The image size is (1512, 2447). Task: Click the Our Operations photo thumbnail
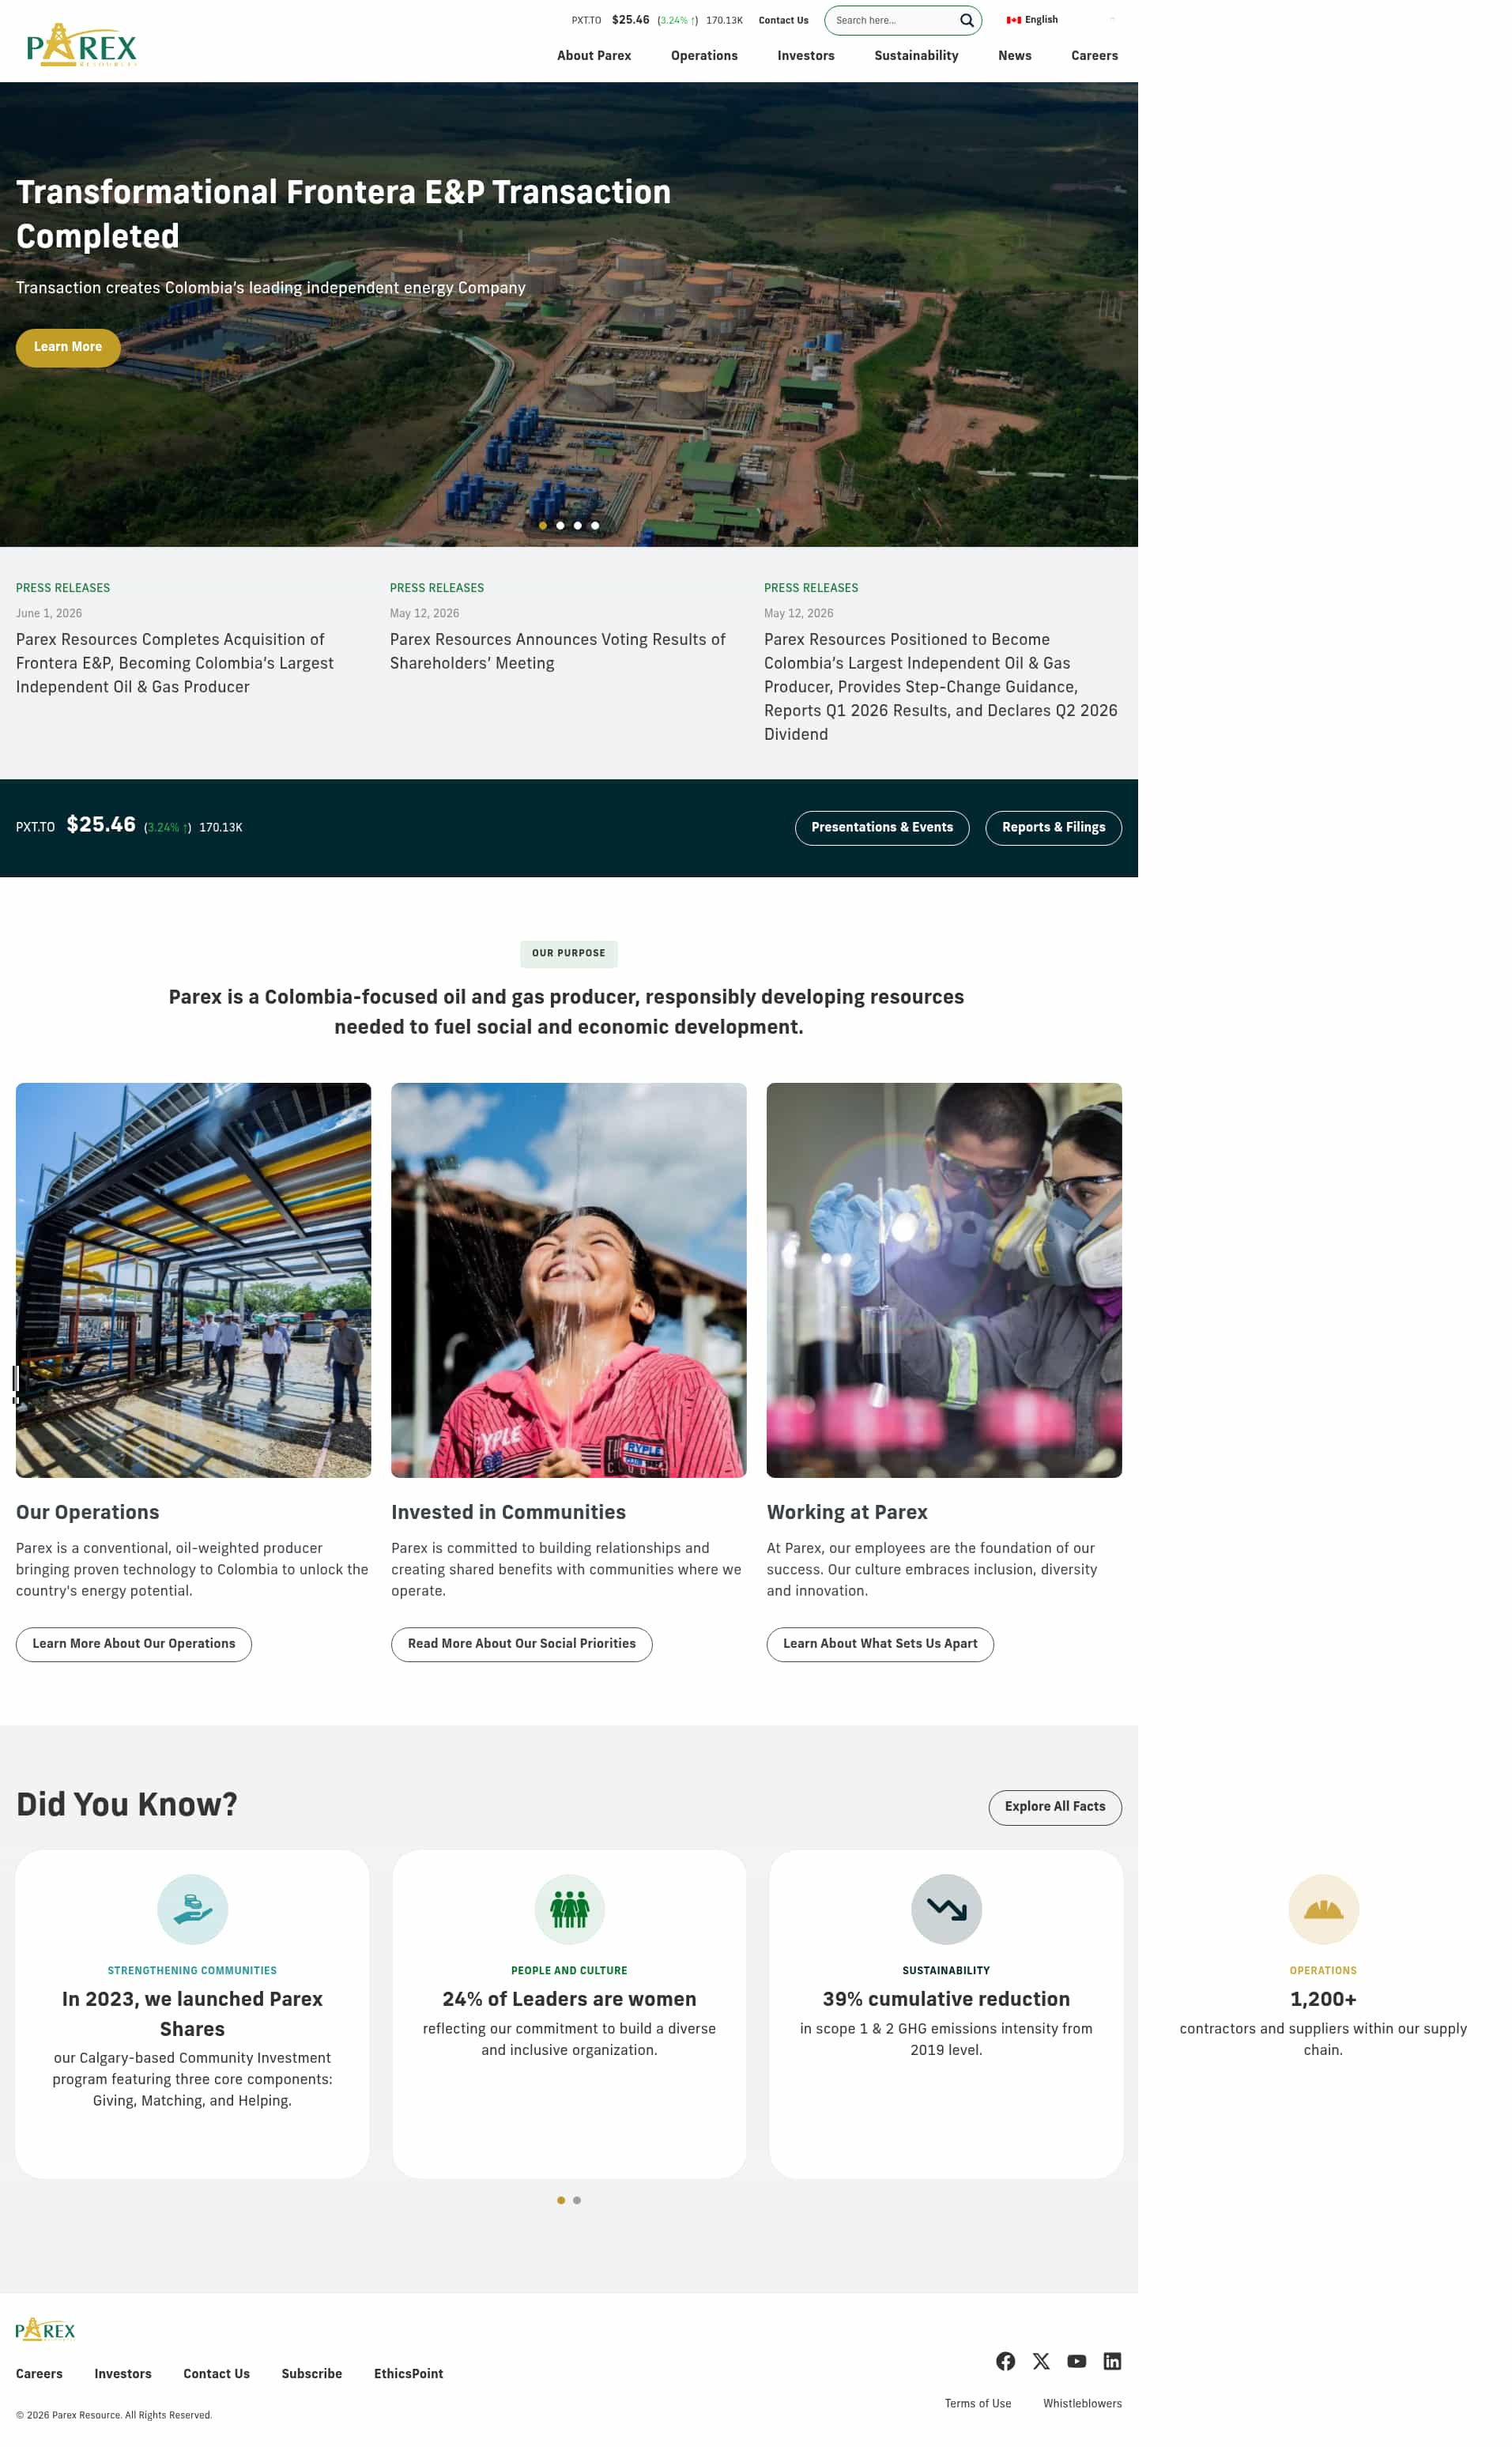tap(193, 1279)
